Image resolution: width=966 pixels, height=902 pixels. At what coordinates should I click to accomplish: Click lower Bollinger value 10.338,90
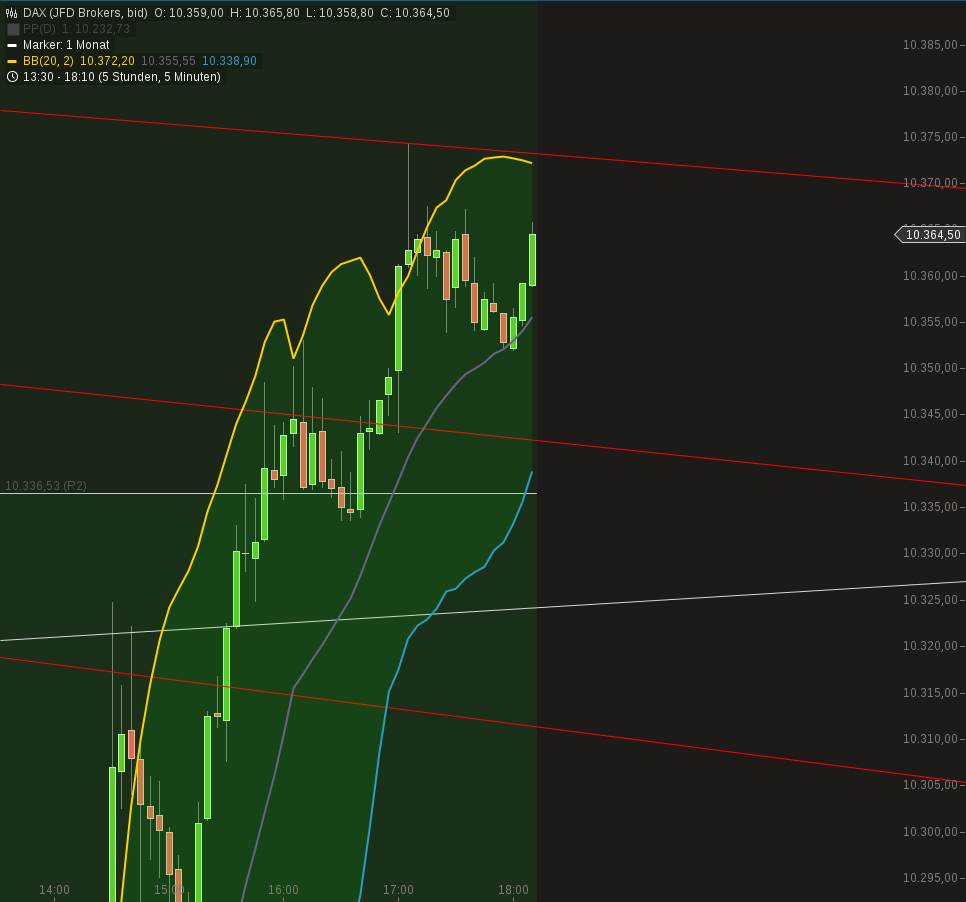[x=229, y=61]
